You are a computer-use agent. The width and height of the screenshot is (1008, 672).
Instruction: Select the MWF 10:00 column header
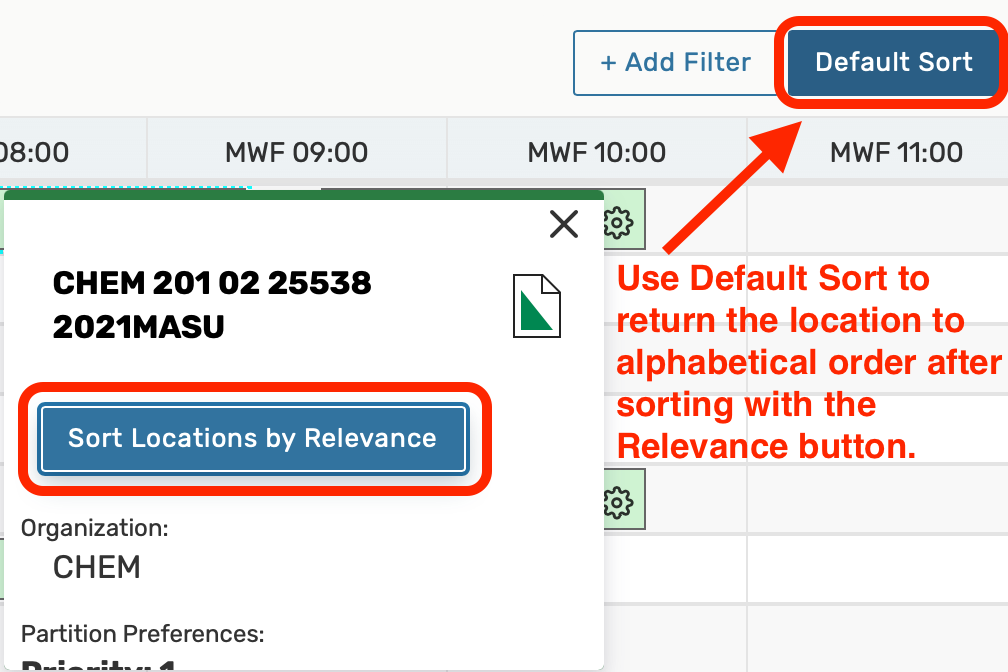click(x=596, y=152)
